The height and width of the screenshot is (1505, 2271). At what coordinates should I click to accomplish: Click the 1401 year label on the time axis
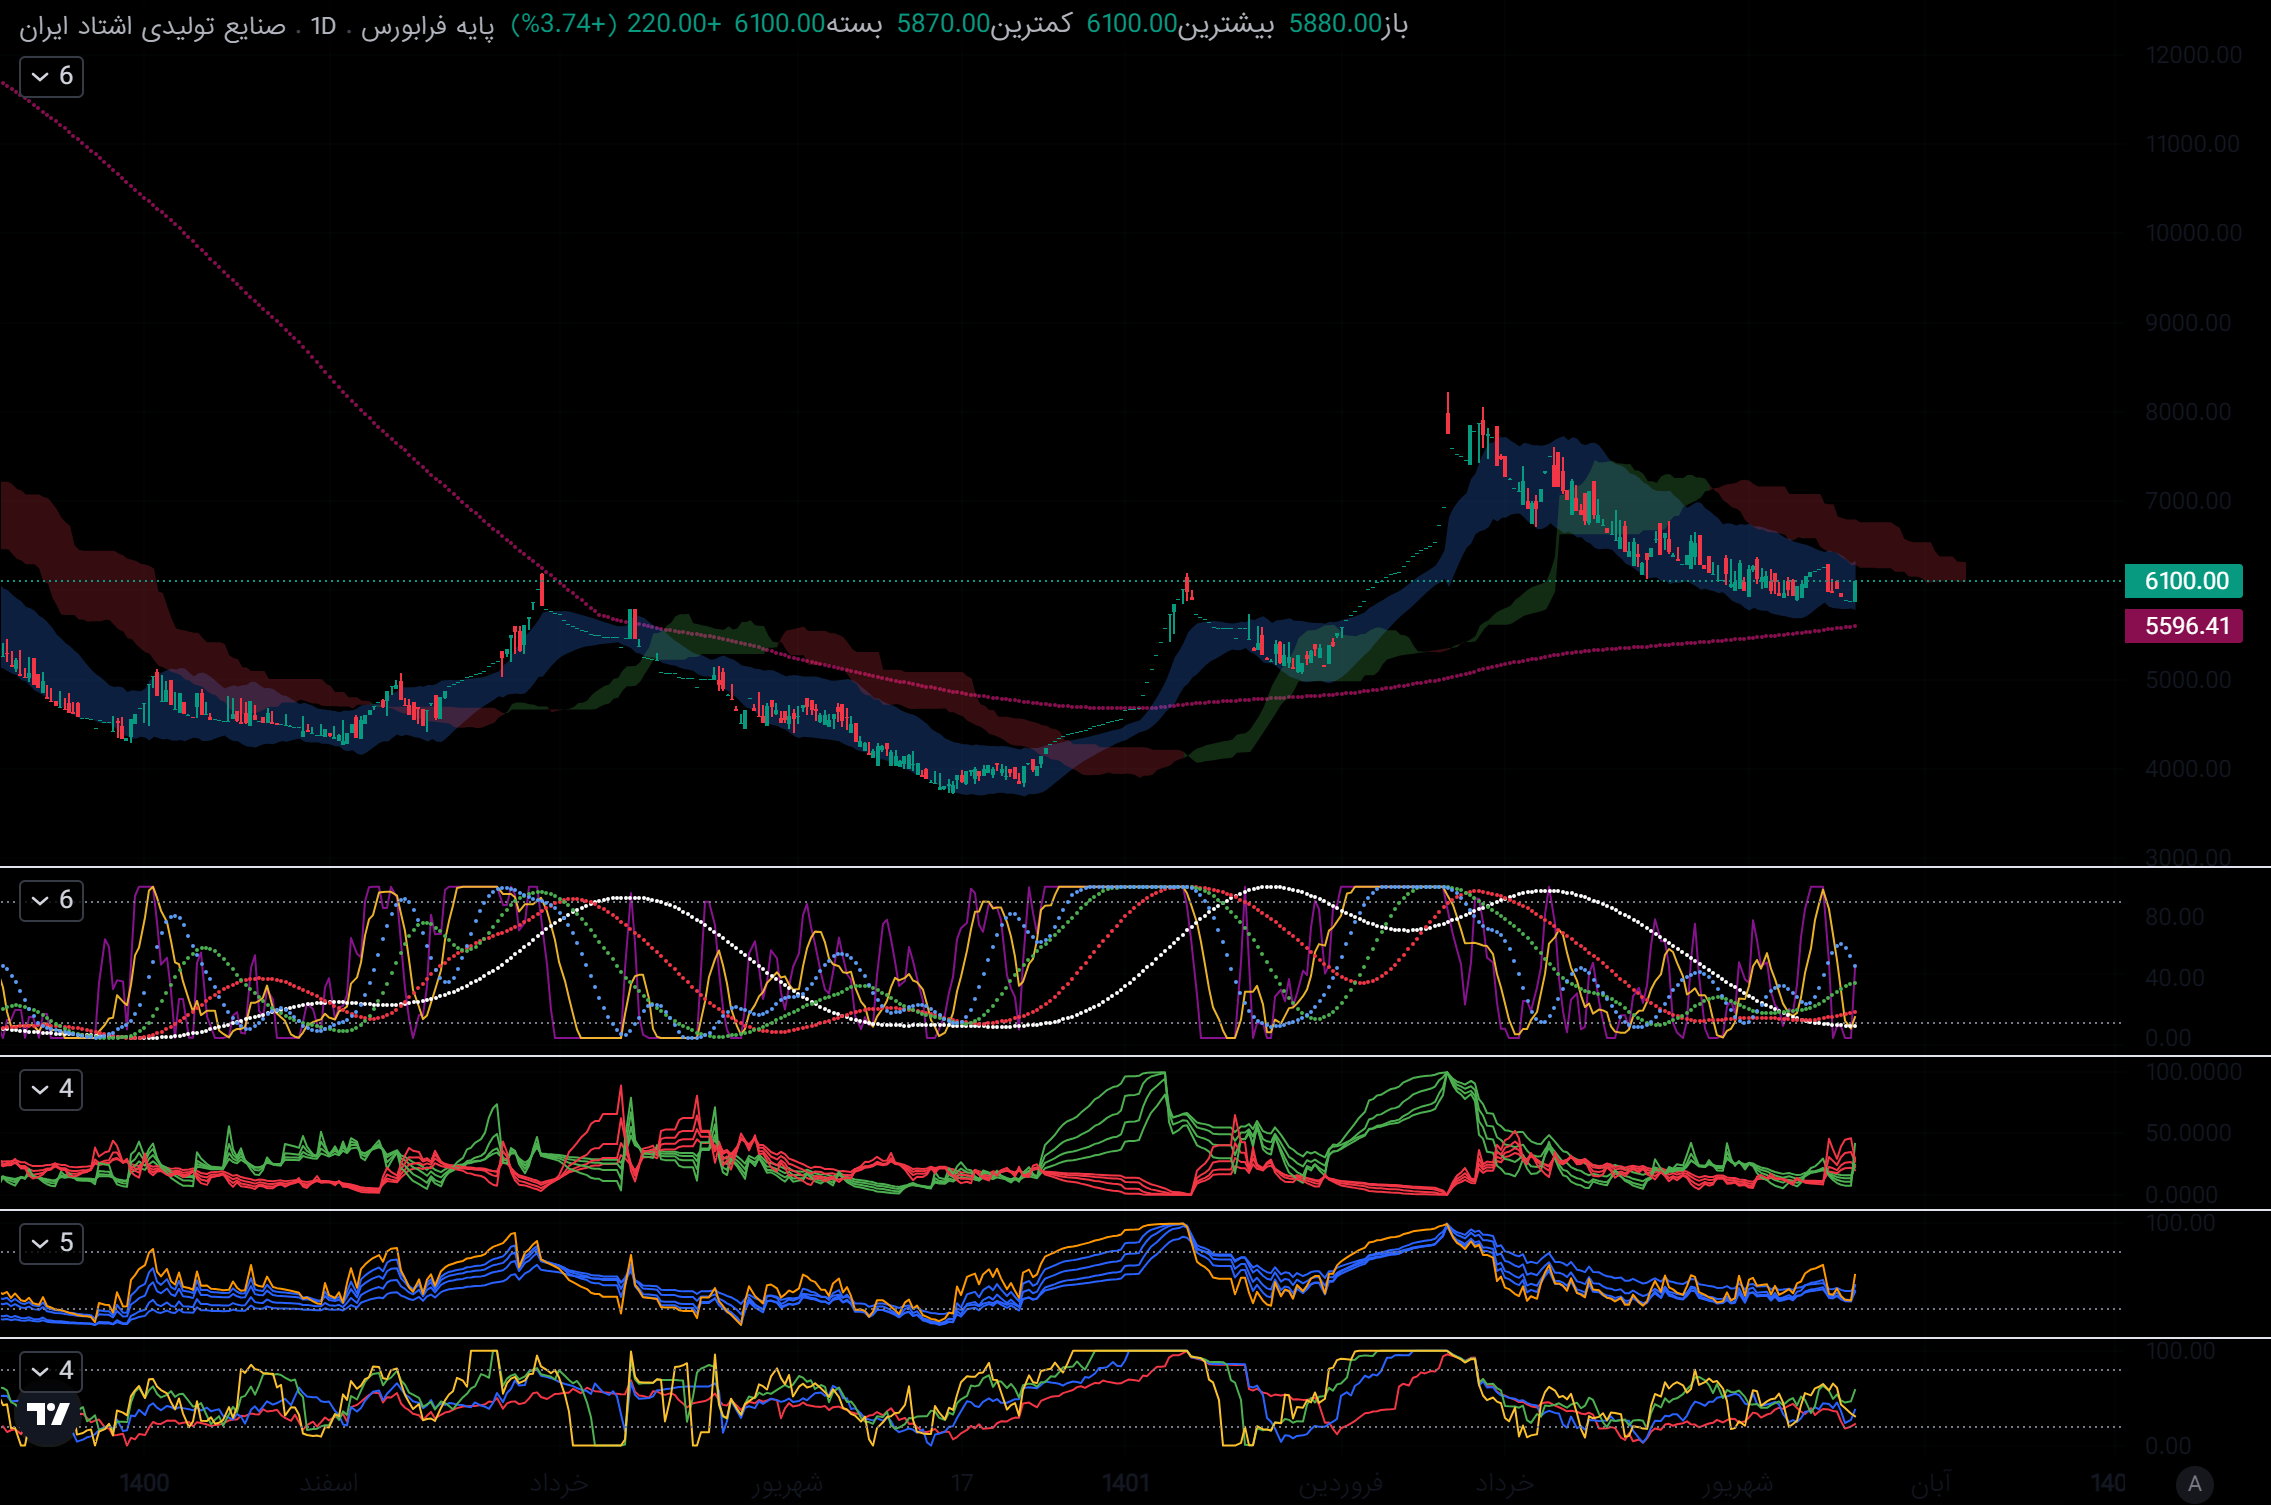[1126, 1483]
